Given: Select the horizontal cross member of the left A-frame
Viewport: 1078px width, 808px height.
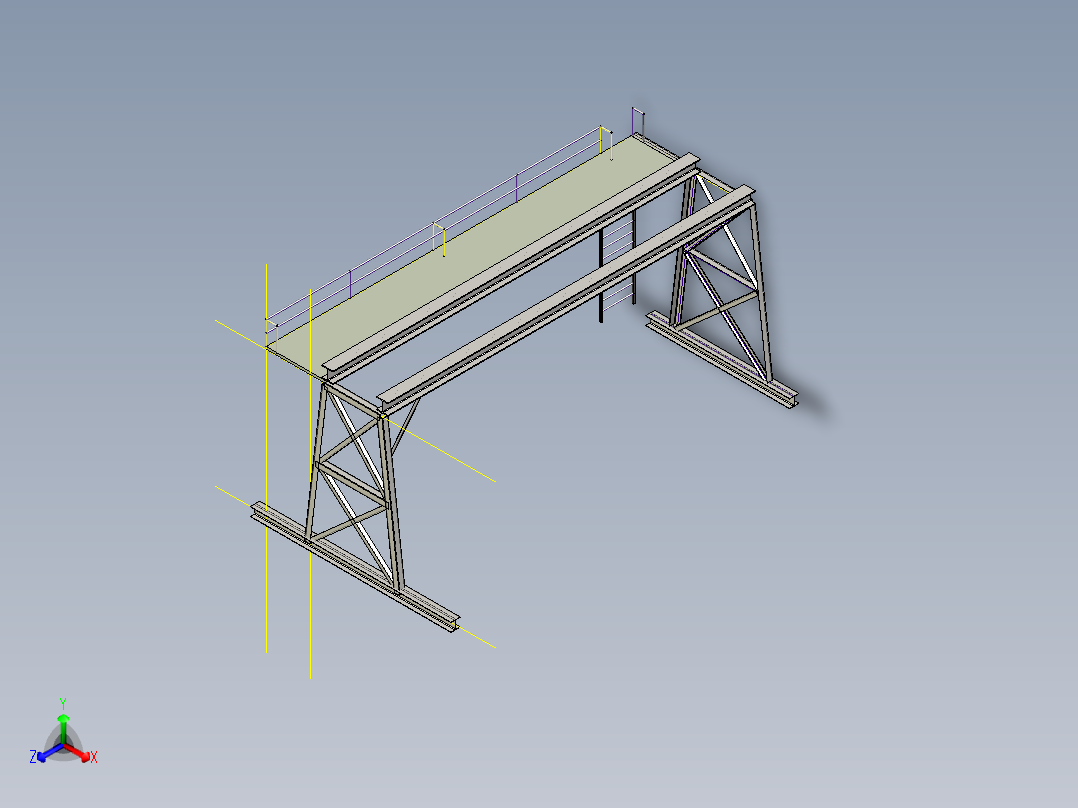Looking at the screenshot, I should 352,483.
